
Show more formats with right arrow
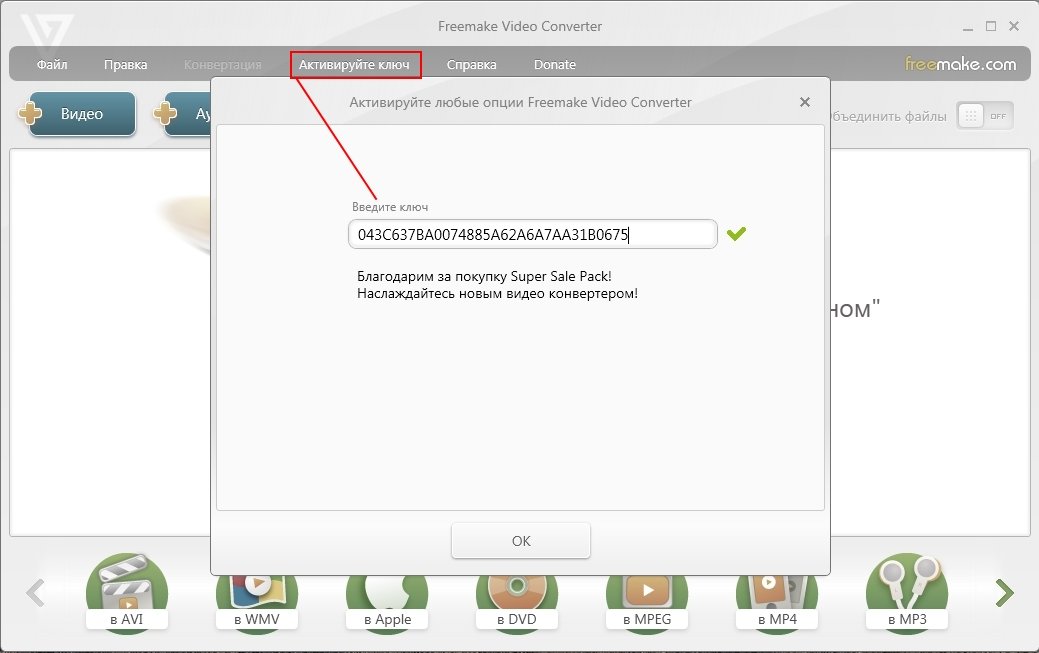pos(1005,593)
